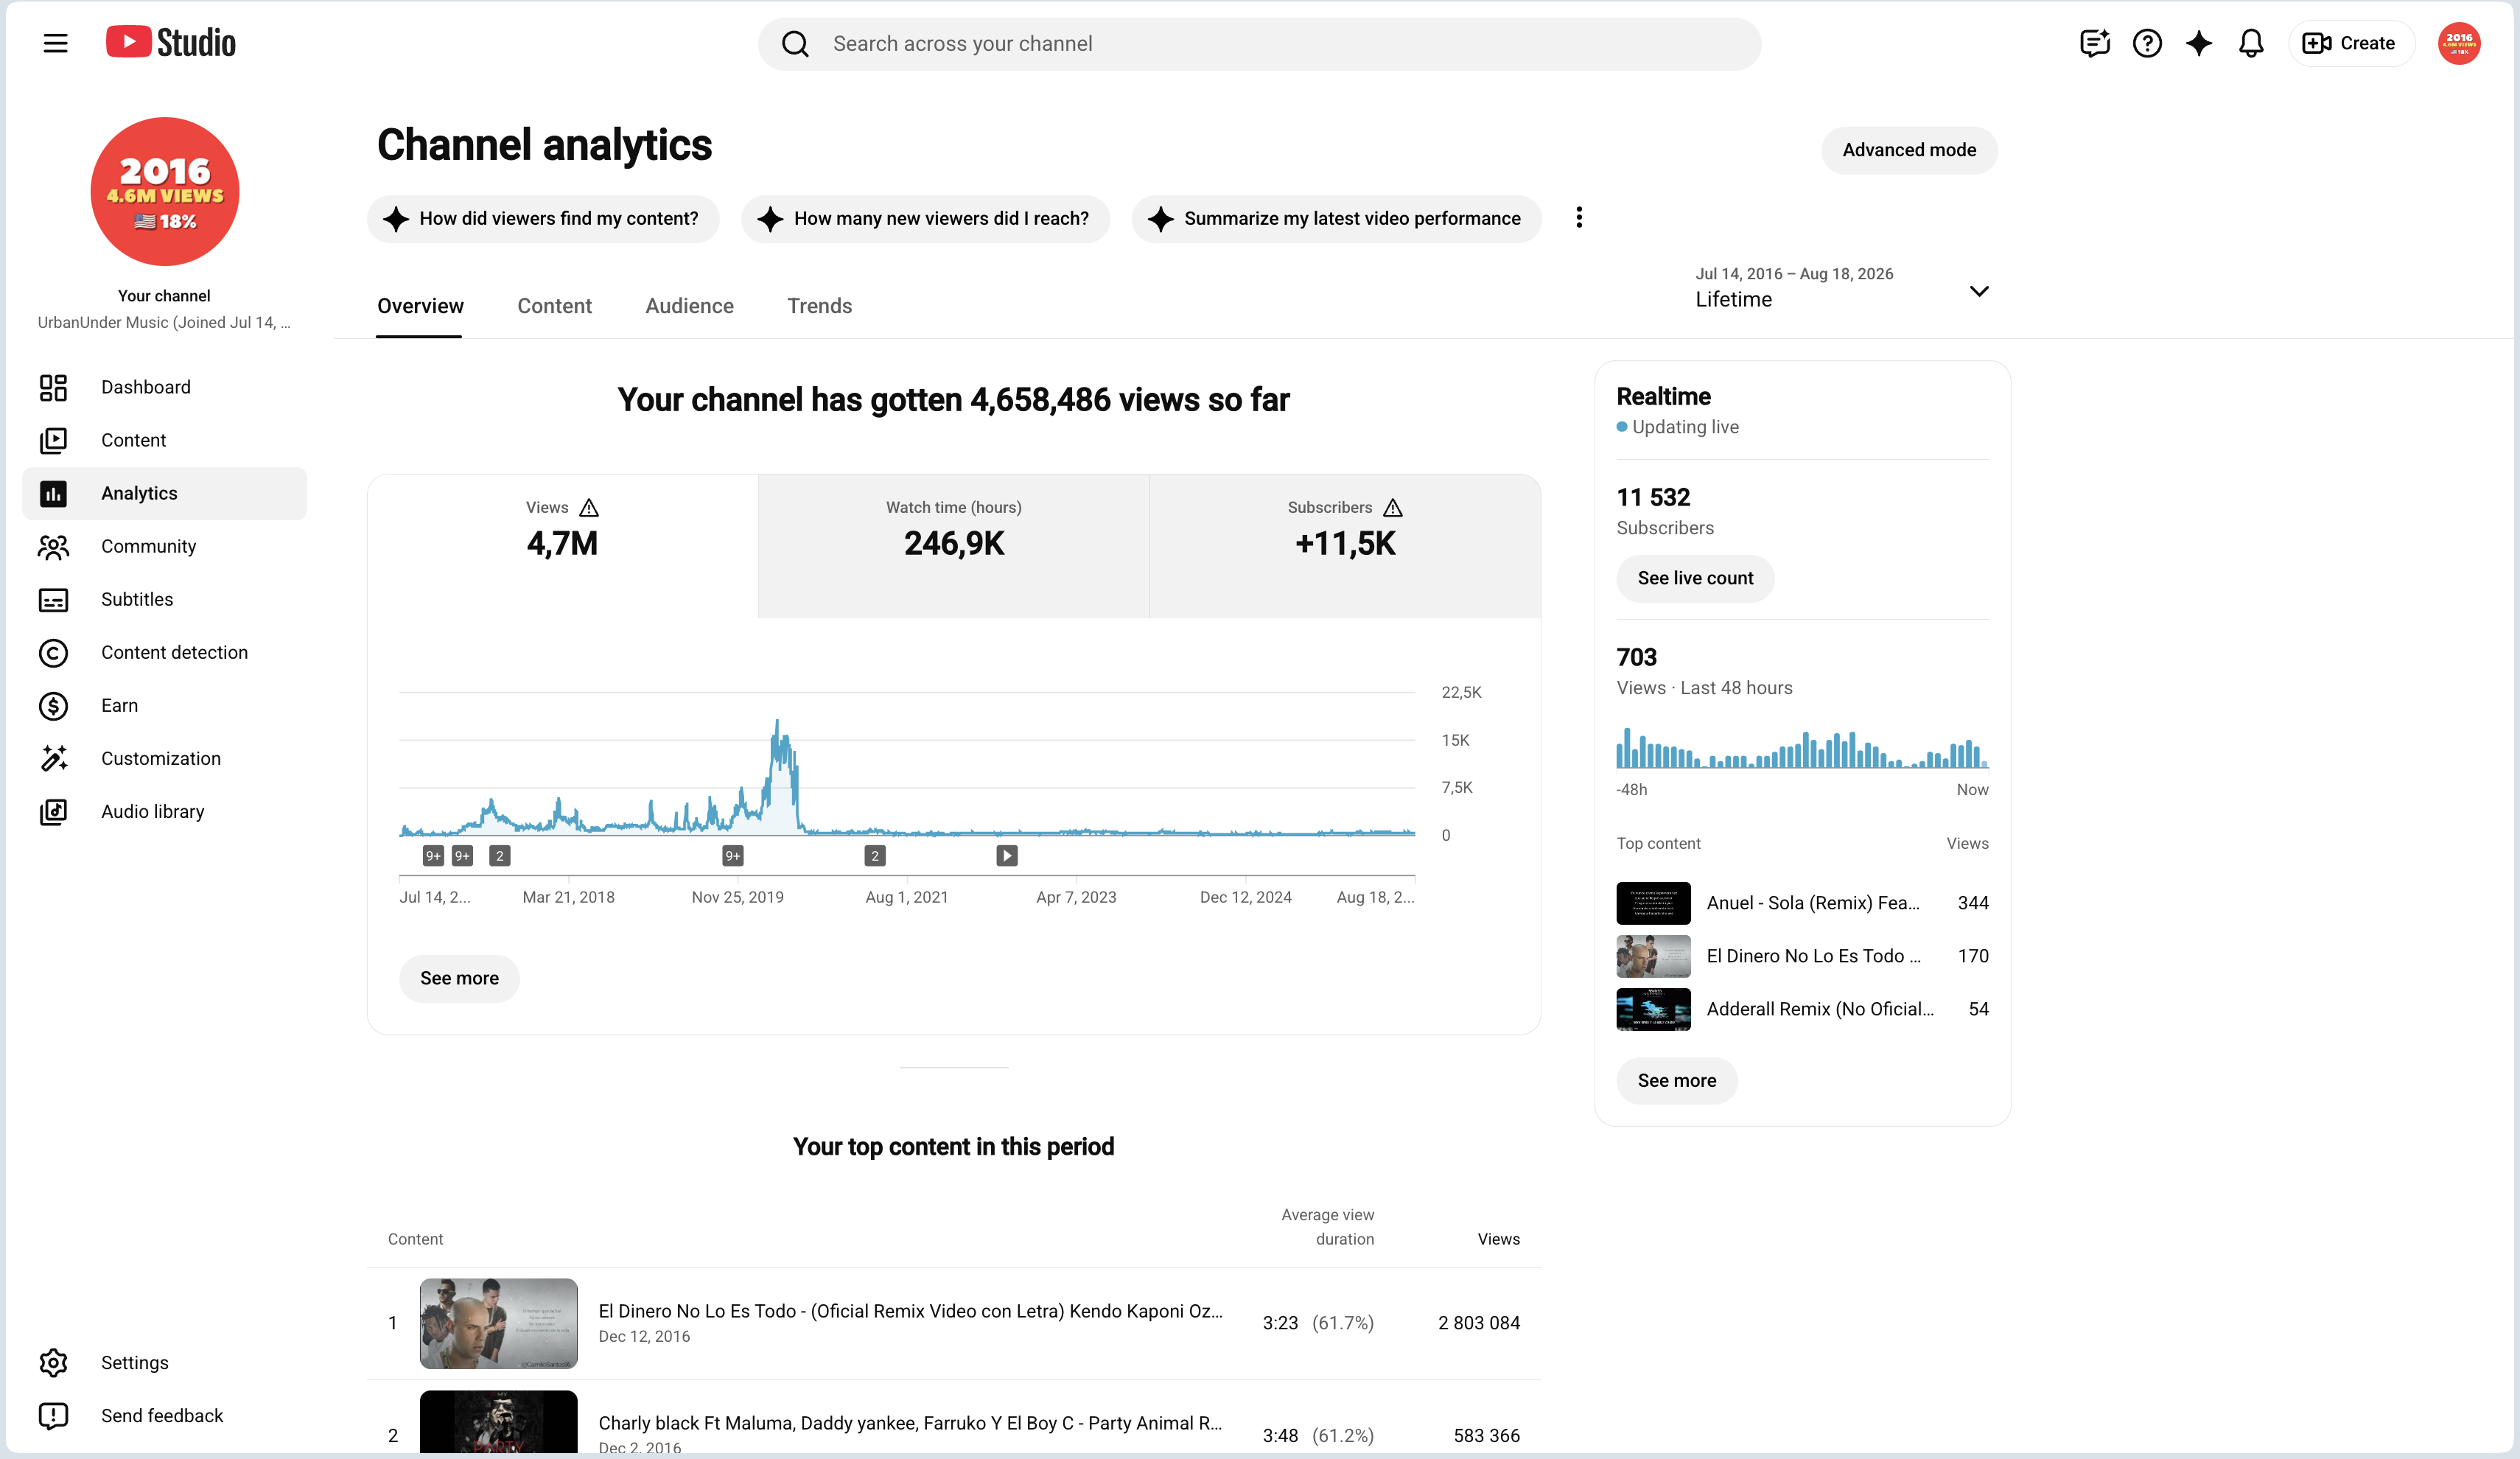Viewport: 2520px width, 1459px height.
Task: Select the Watch time (hours) metric card
Action: pyautogui.click(x=954, y=546)
